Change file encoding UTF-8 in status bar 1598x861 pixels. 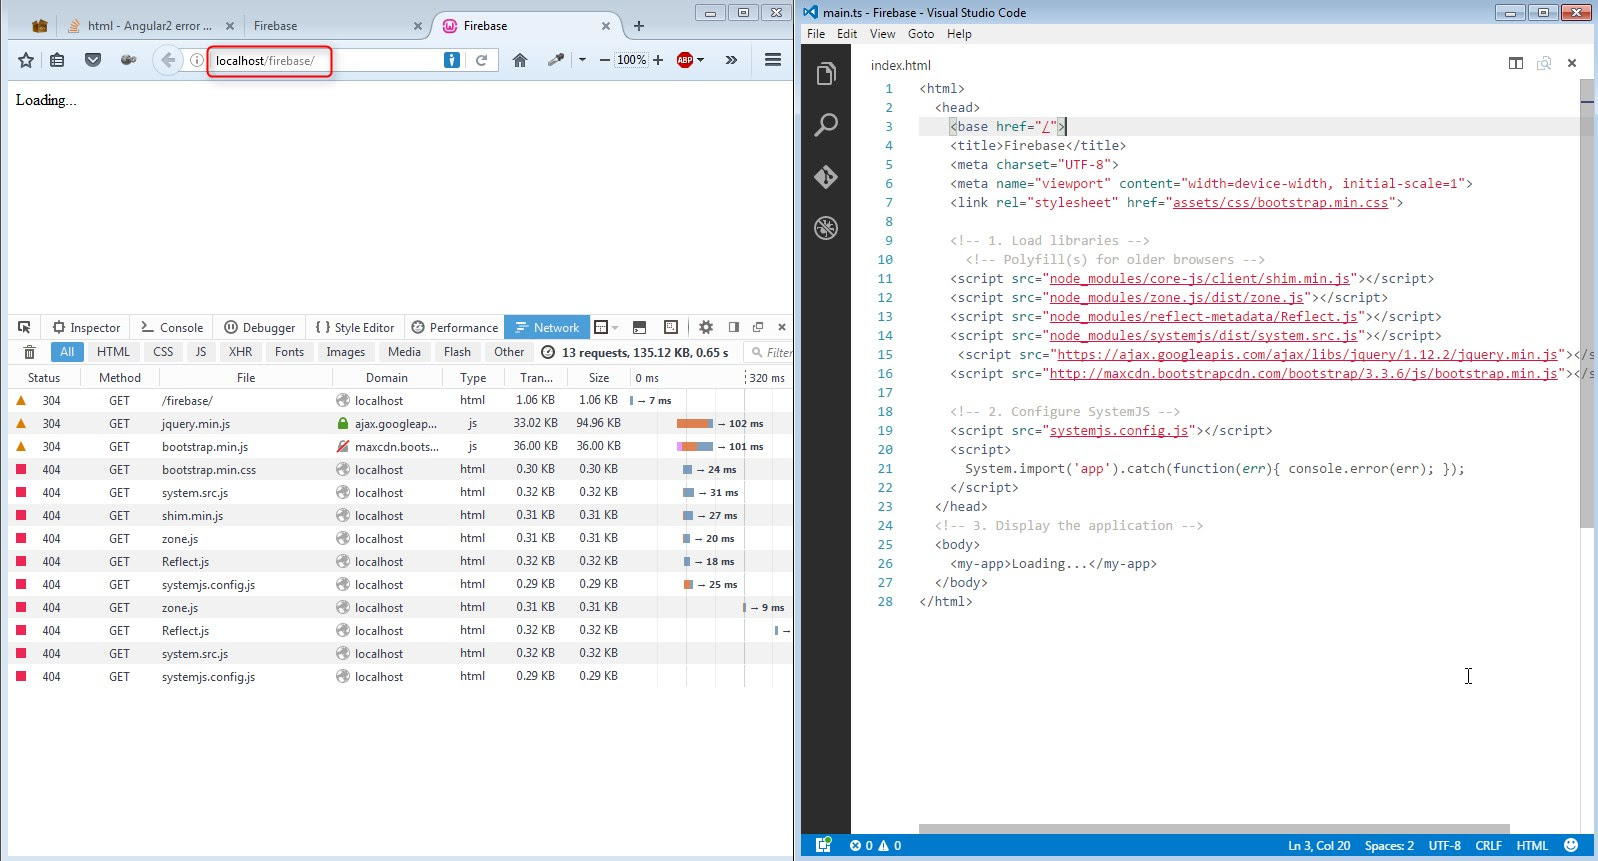pyautogui.click(x=1444, y=846)
